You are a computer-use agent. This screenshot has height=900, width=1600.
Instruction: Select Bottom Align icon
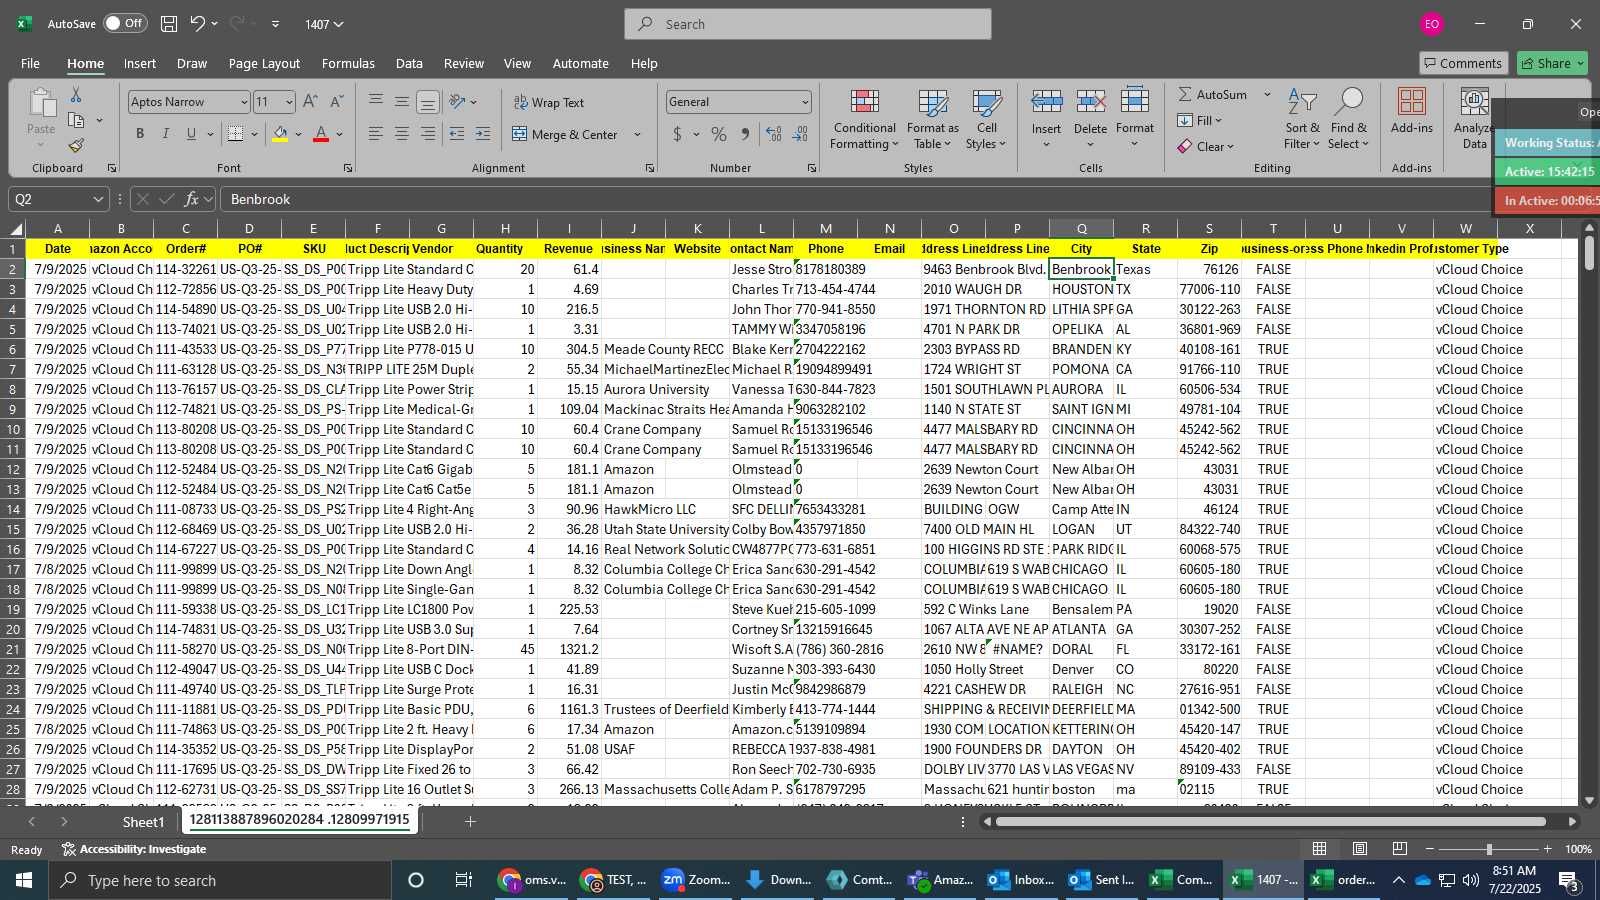tap(428, 102)
